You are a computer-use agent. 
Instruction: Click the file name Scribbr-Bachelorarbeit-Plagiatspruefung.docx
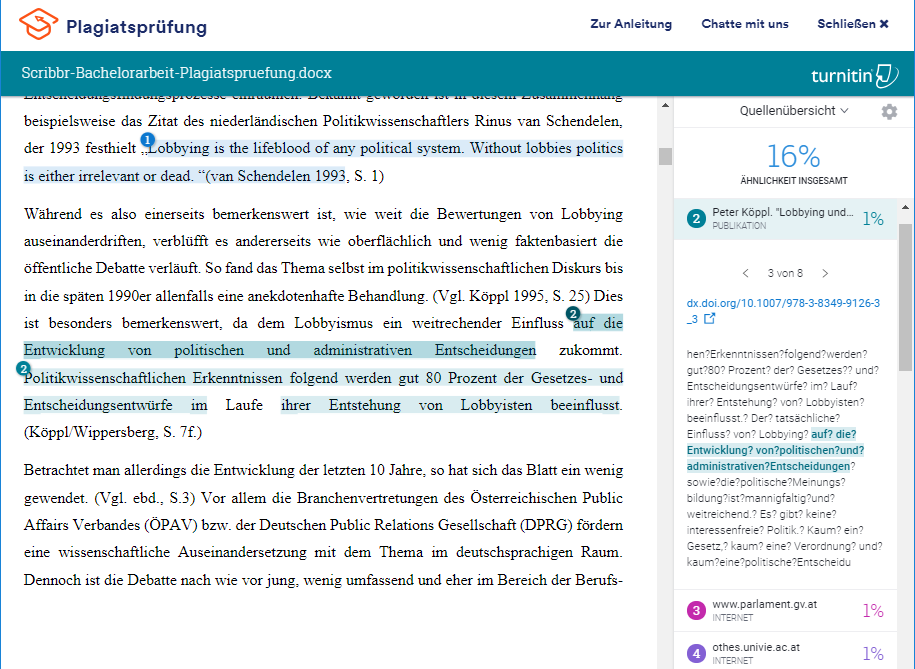click(176, 73)
